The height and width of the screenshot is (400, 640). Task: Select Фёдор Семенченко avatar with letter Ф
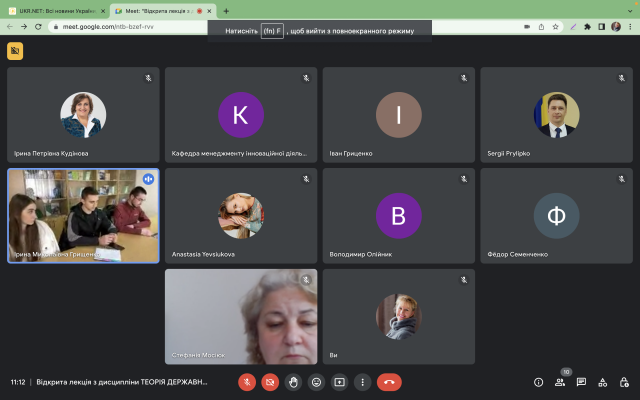point(556,216)
